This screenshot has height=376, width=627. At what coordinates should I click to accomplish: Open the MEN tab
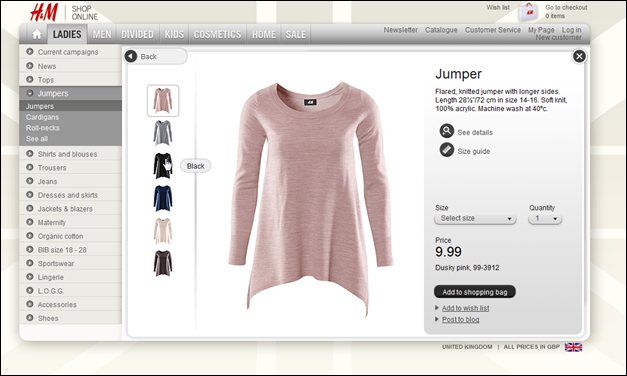[x=102, y=34]
